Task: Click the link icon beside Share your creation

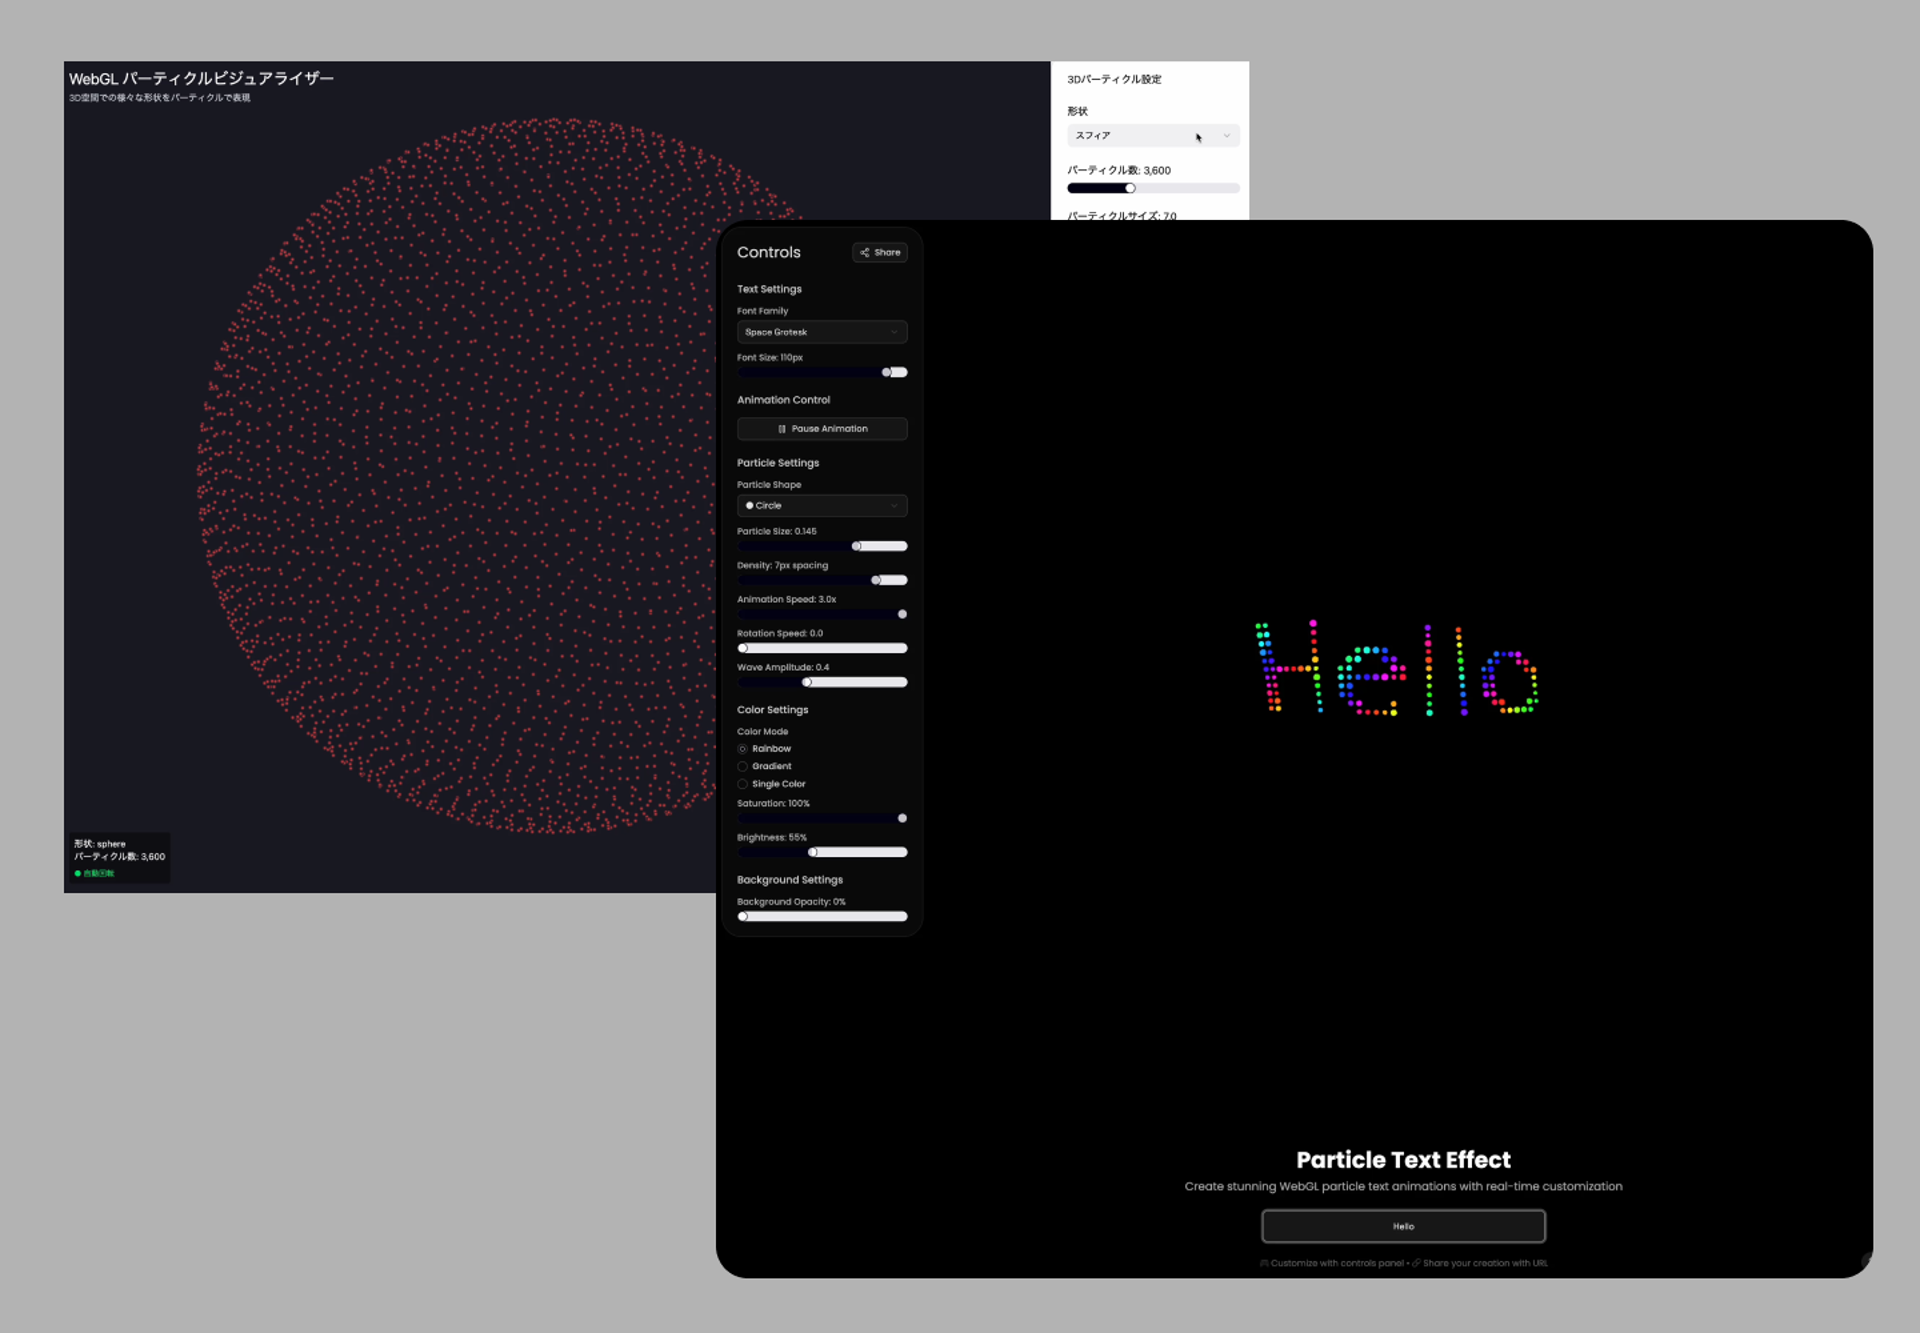Action: [1416, 1263]
